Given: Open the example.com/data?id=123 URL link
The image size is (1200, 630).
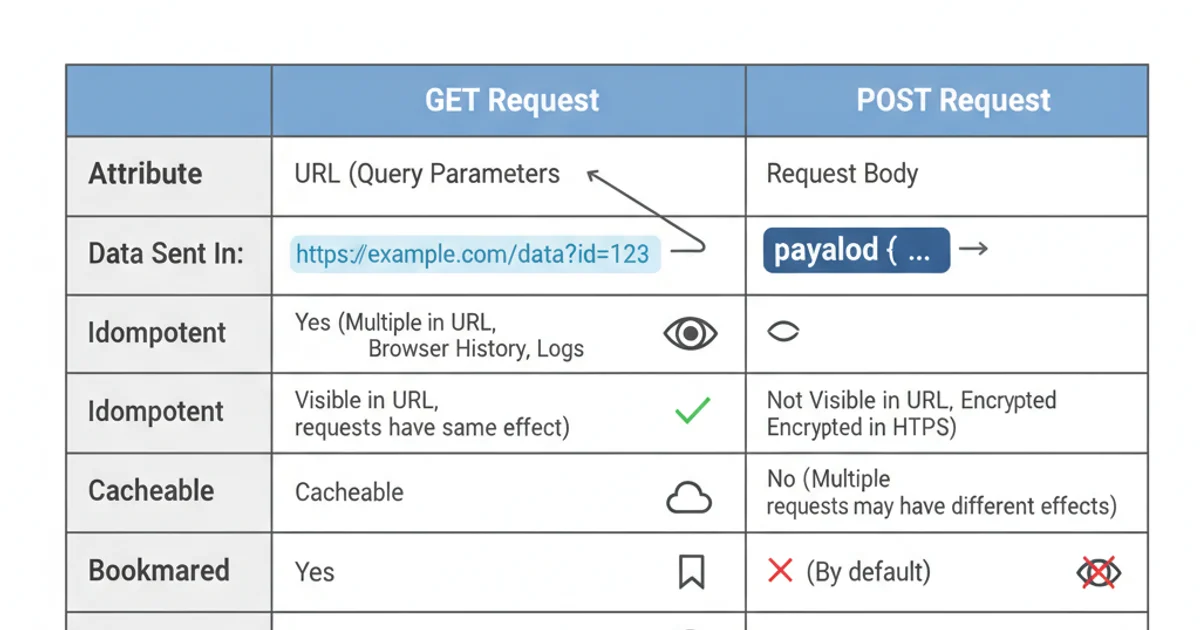Looking at the screenshot, I should pyautogui.click(x=474, y=254).
